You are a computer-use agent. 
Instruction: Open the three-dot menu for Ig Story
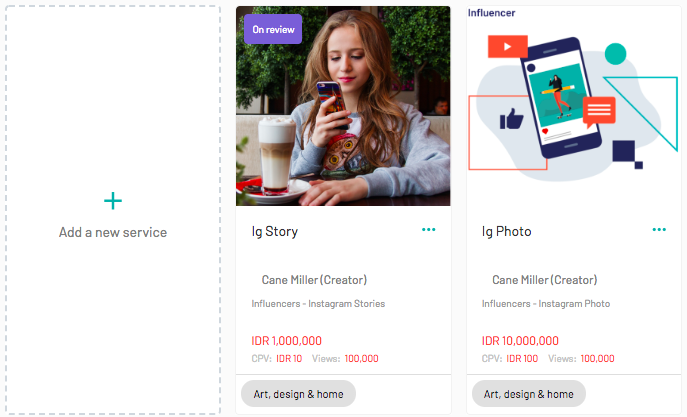click(428, 230)
